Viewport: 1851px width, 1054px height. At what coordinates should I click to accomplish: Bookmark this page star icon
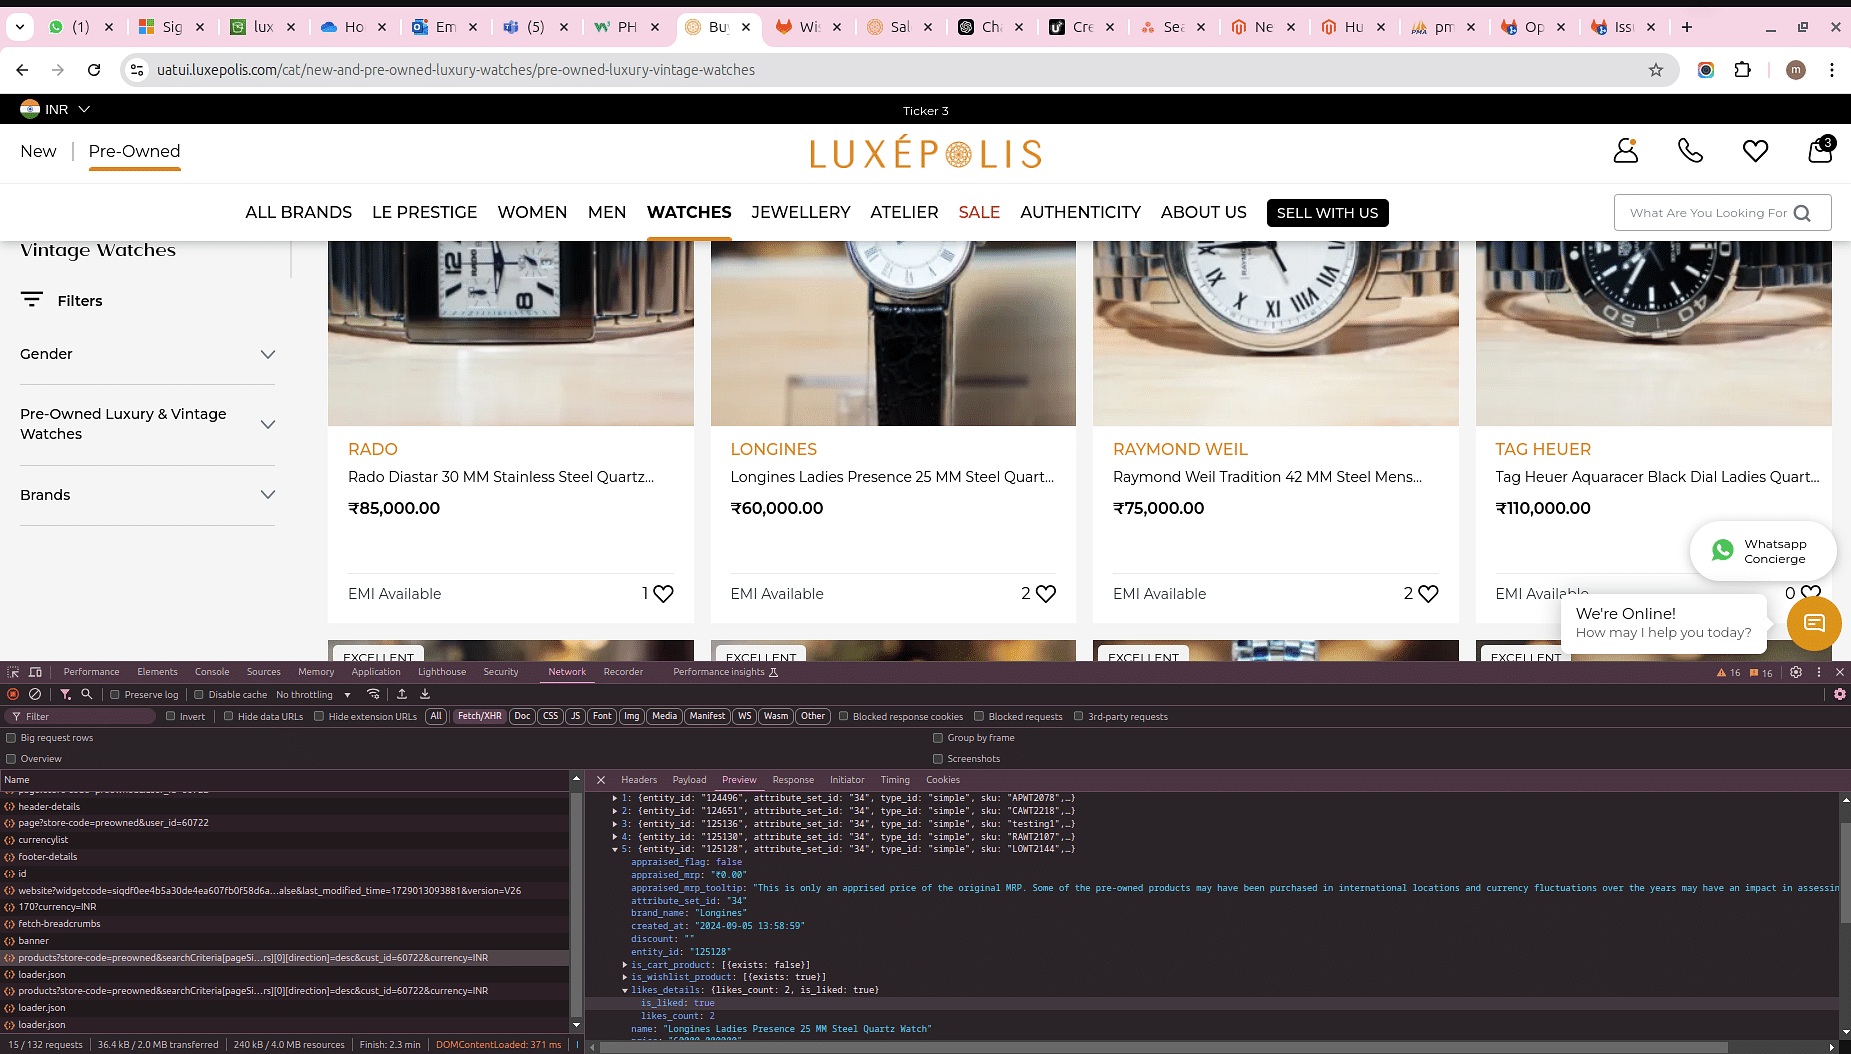click(x=1656, y=70)
